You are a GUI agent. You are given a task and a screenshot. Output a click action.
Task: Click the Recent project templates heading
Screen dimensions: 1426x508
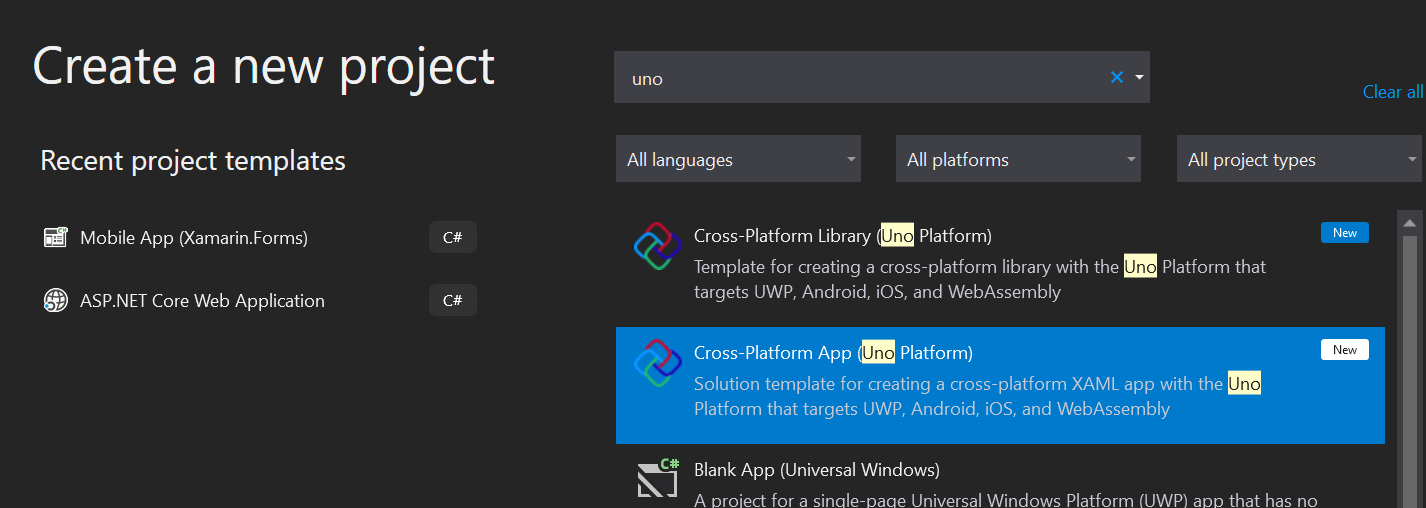(x=193, y=160)
